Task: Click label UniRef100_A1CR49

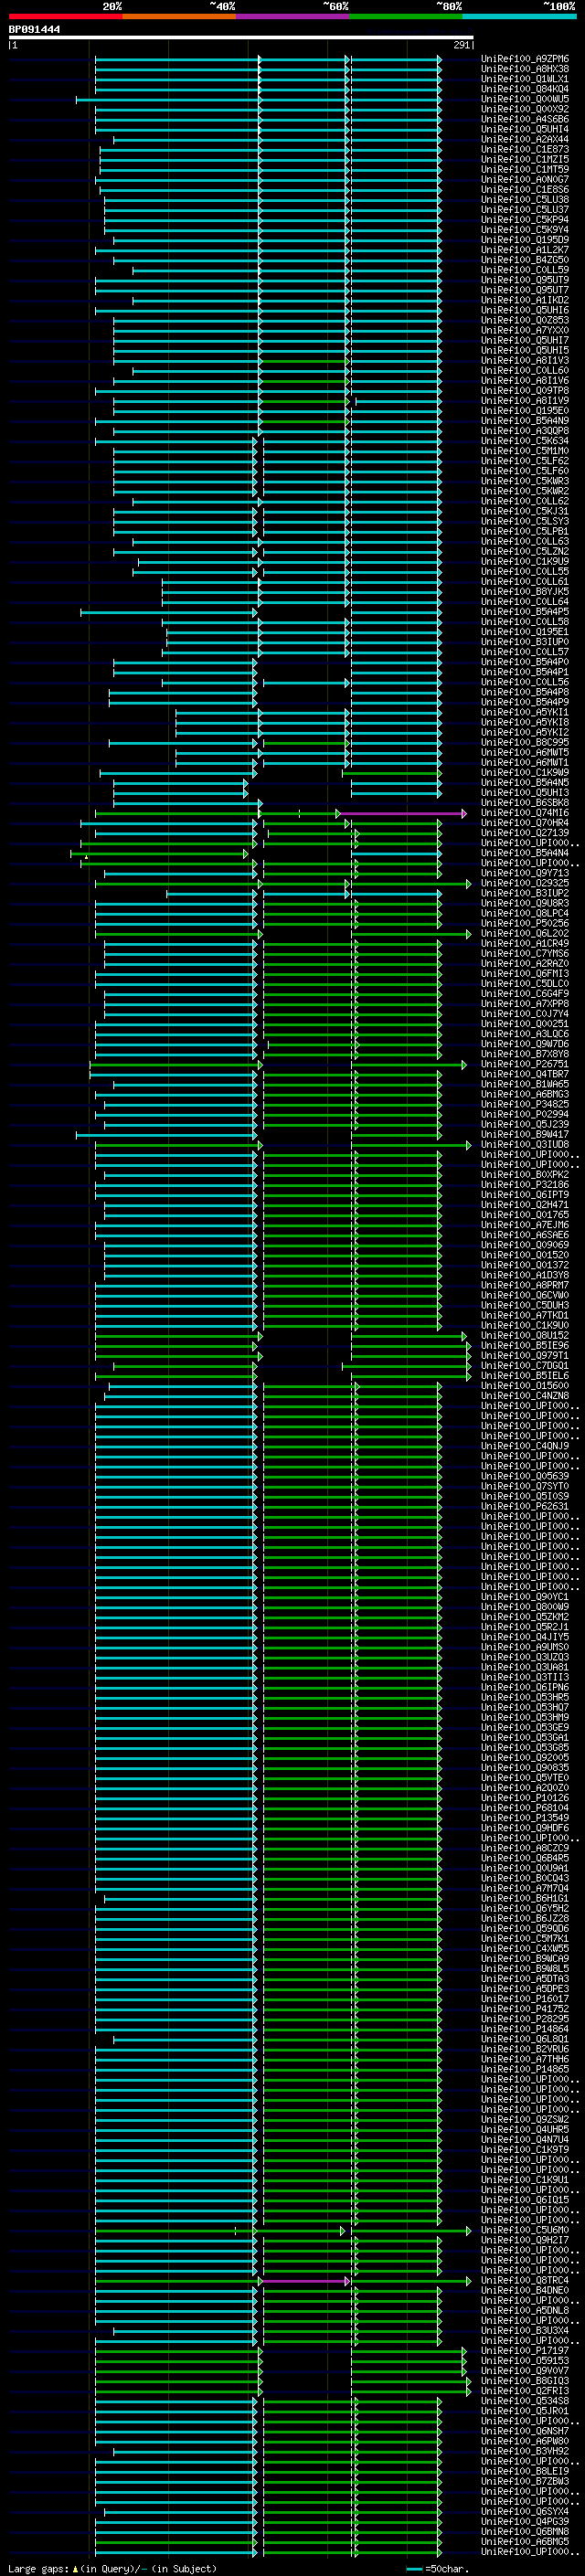Action: [x=525, y=943]
